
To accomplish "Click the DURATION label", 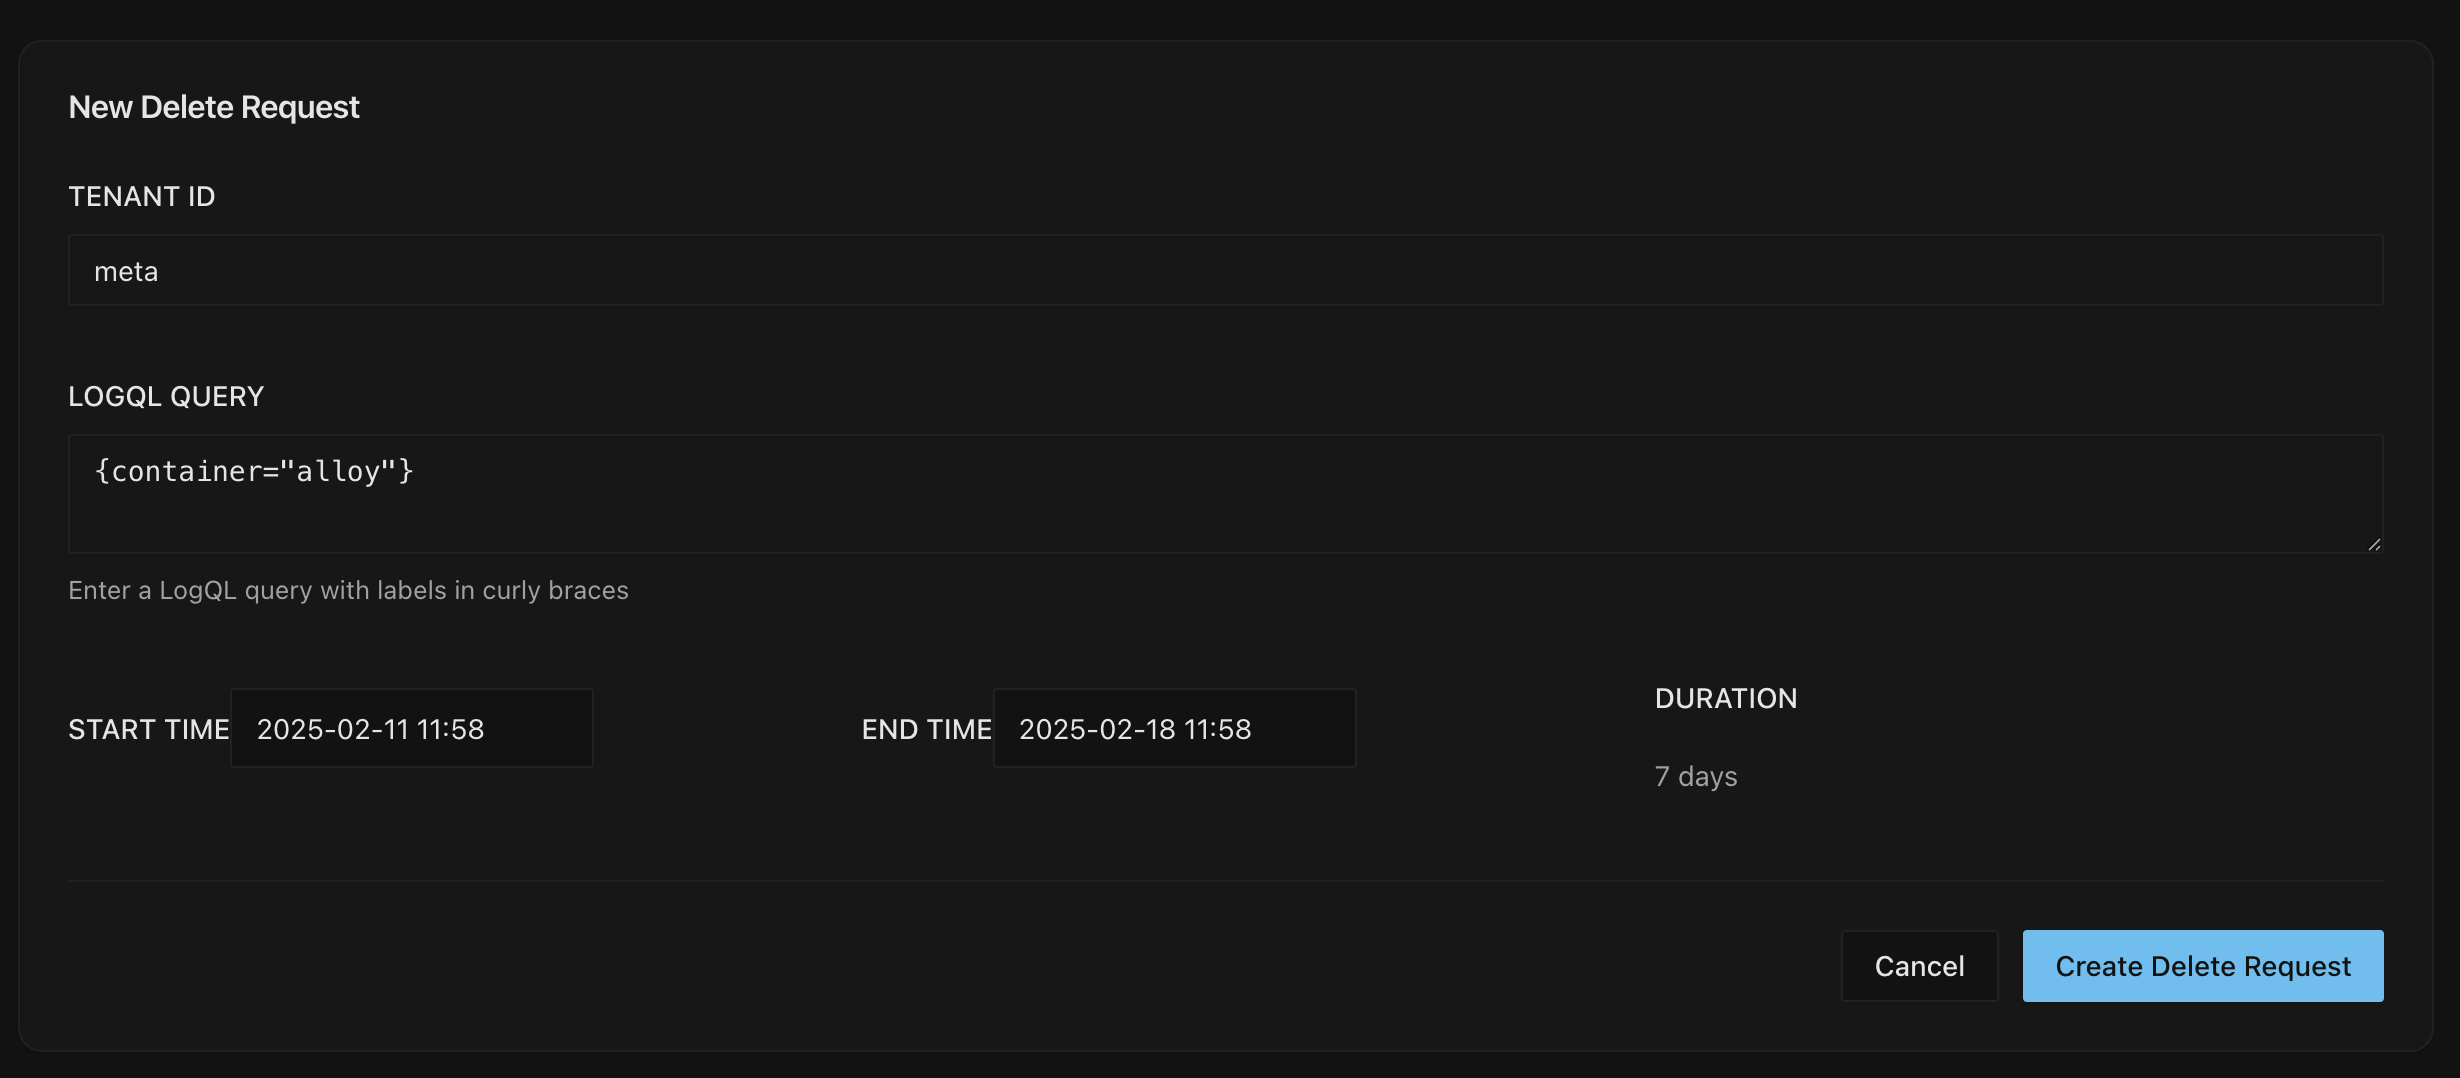I will [1725, 698].
